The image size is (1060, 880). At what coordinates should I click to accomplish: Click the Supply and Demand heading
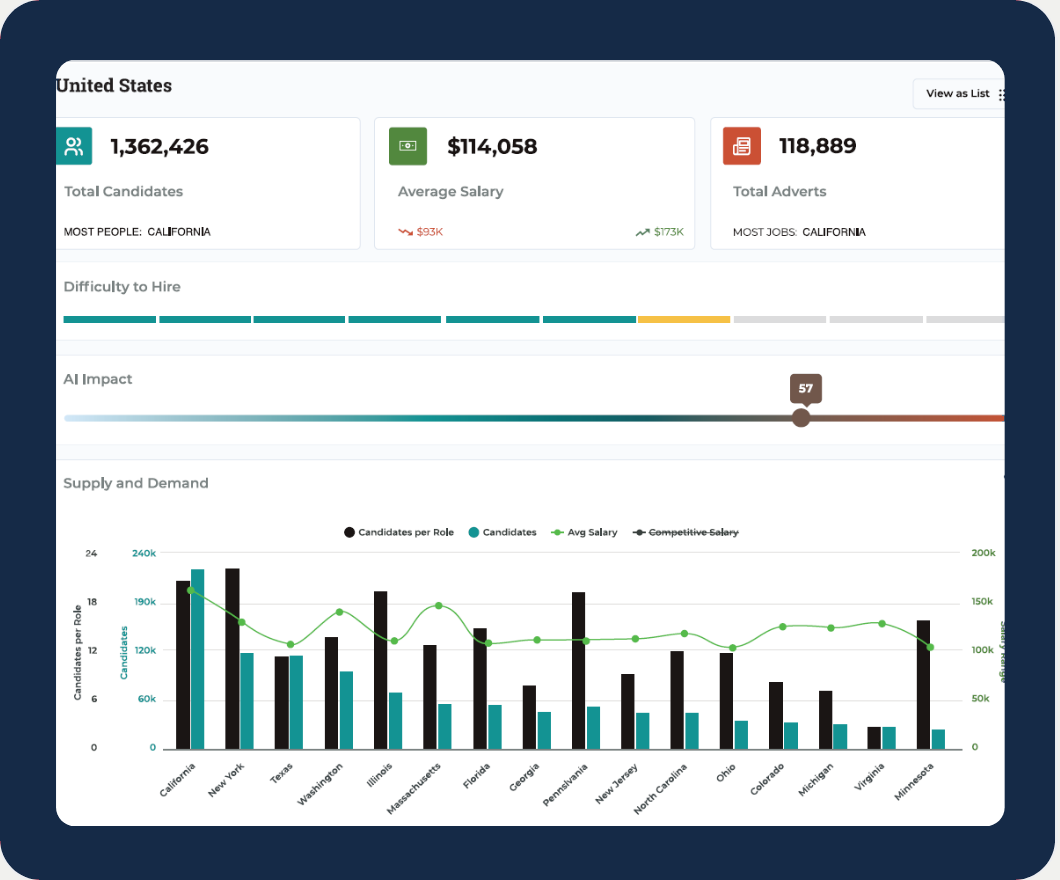pos(136,483)
